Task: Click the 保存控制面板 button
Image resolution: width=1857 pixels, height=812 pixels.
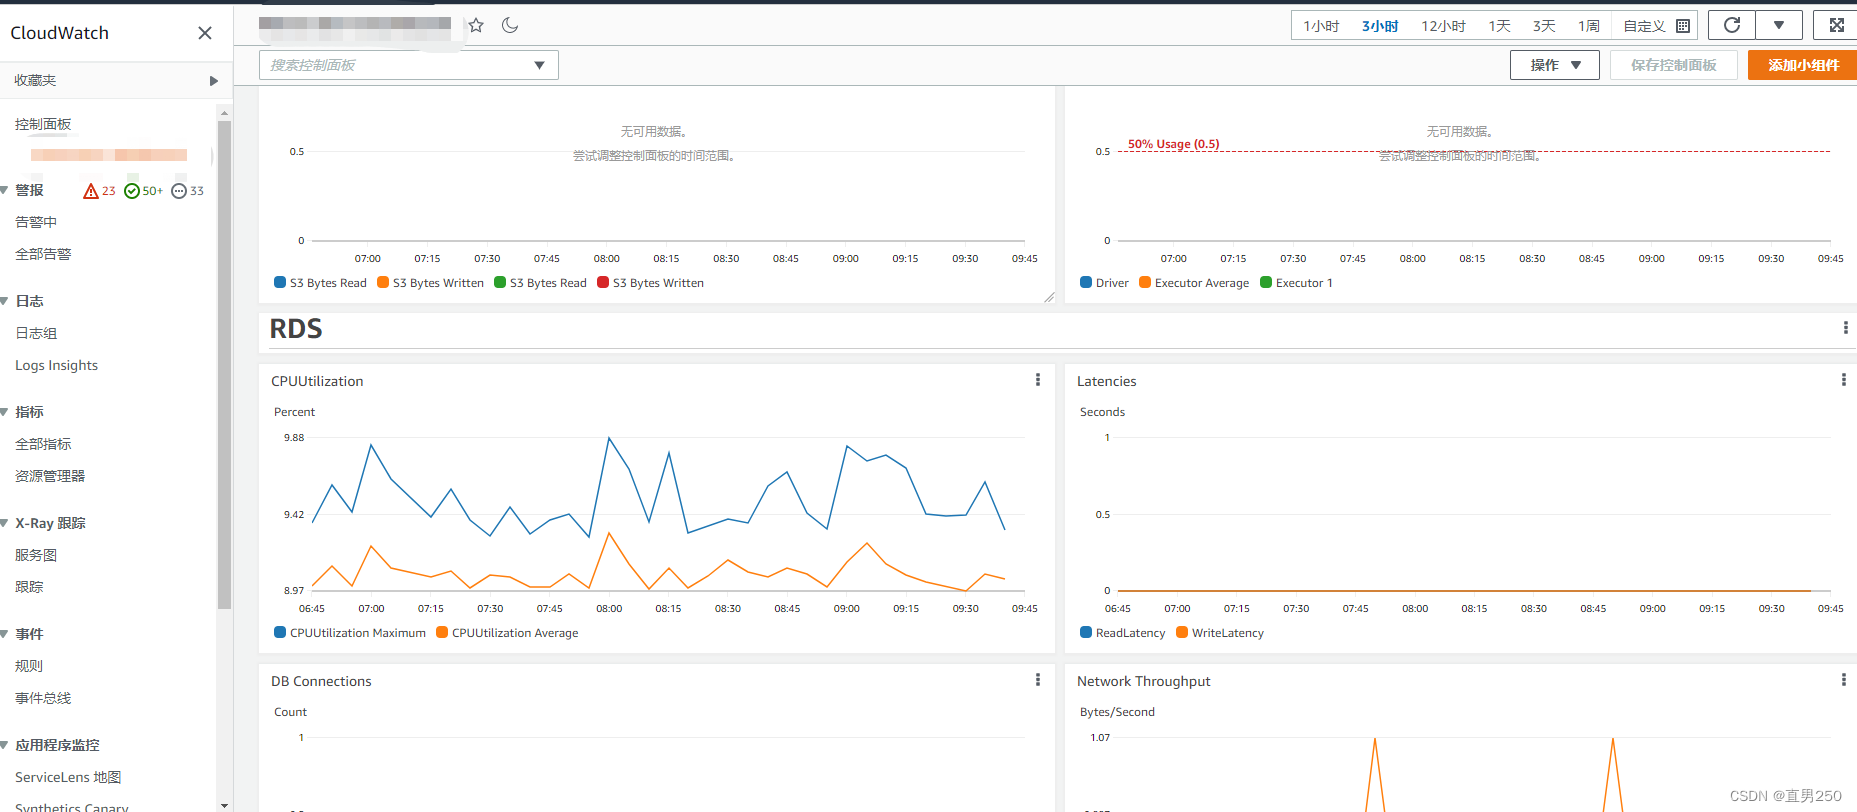Action: tap(1673, 65)
